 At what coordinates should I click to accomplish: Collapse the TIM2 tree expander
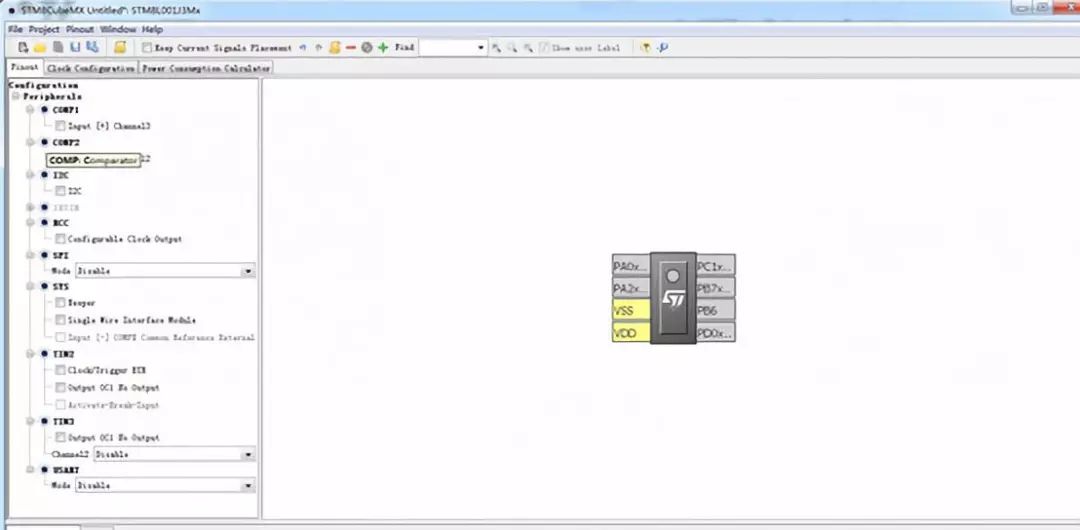coord(30,354)
